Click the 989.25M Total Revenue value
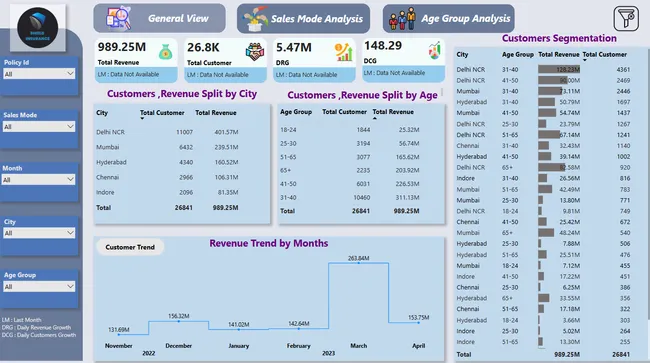 coord(122,47)
